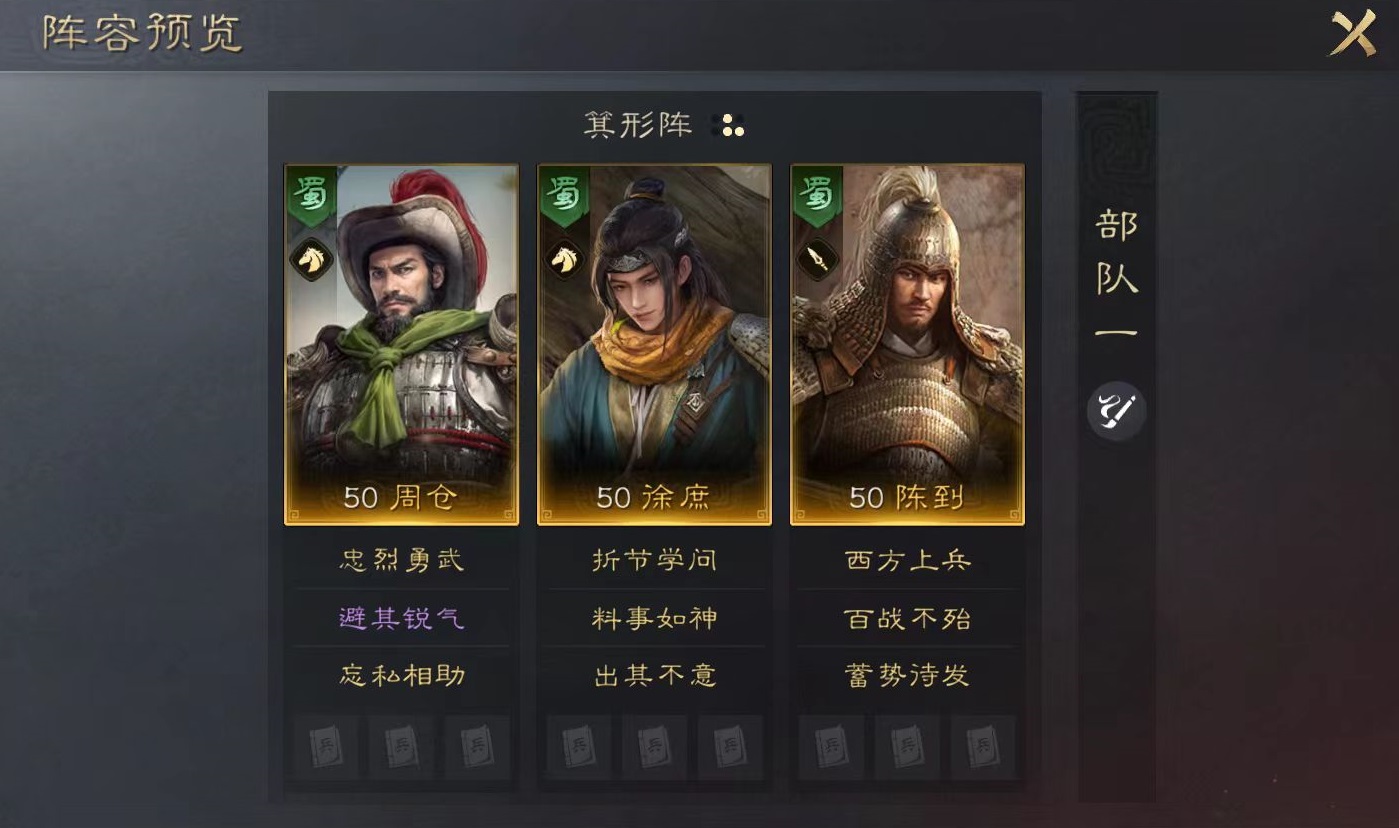Open the middle 兵书 slot under 徐庶

[654, 747]
